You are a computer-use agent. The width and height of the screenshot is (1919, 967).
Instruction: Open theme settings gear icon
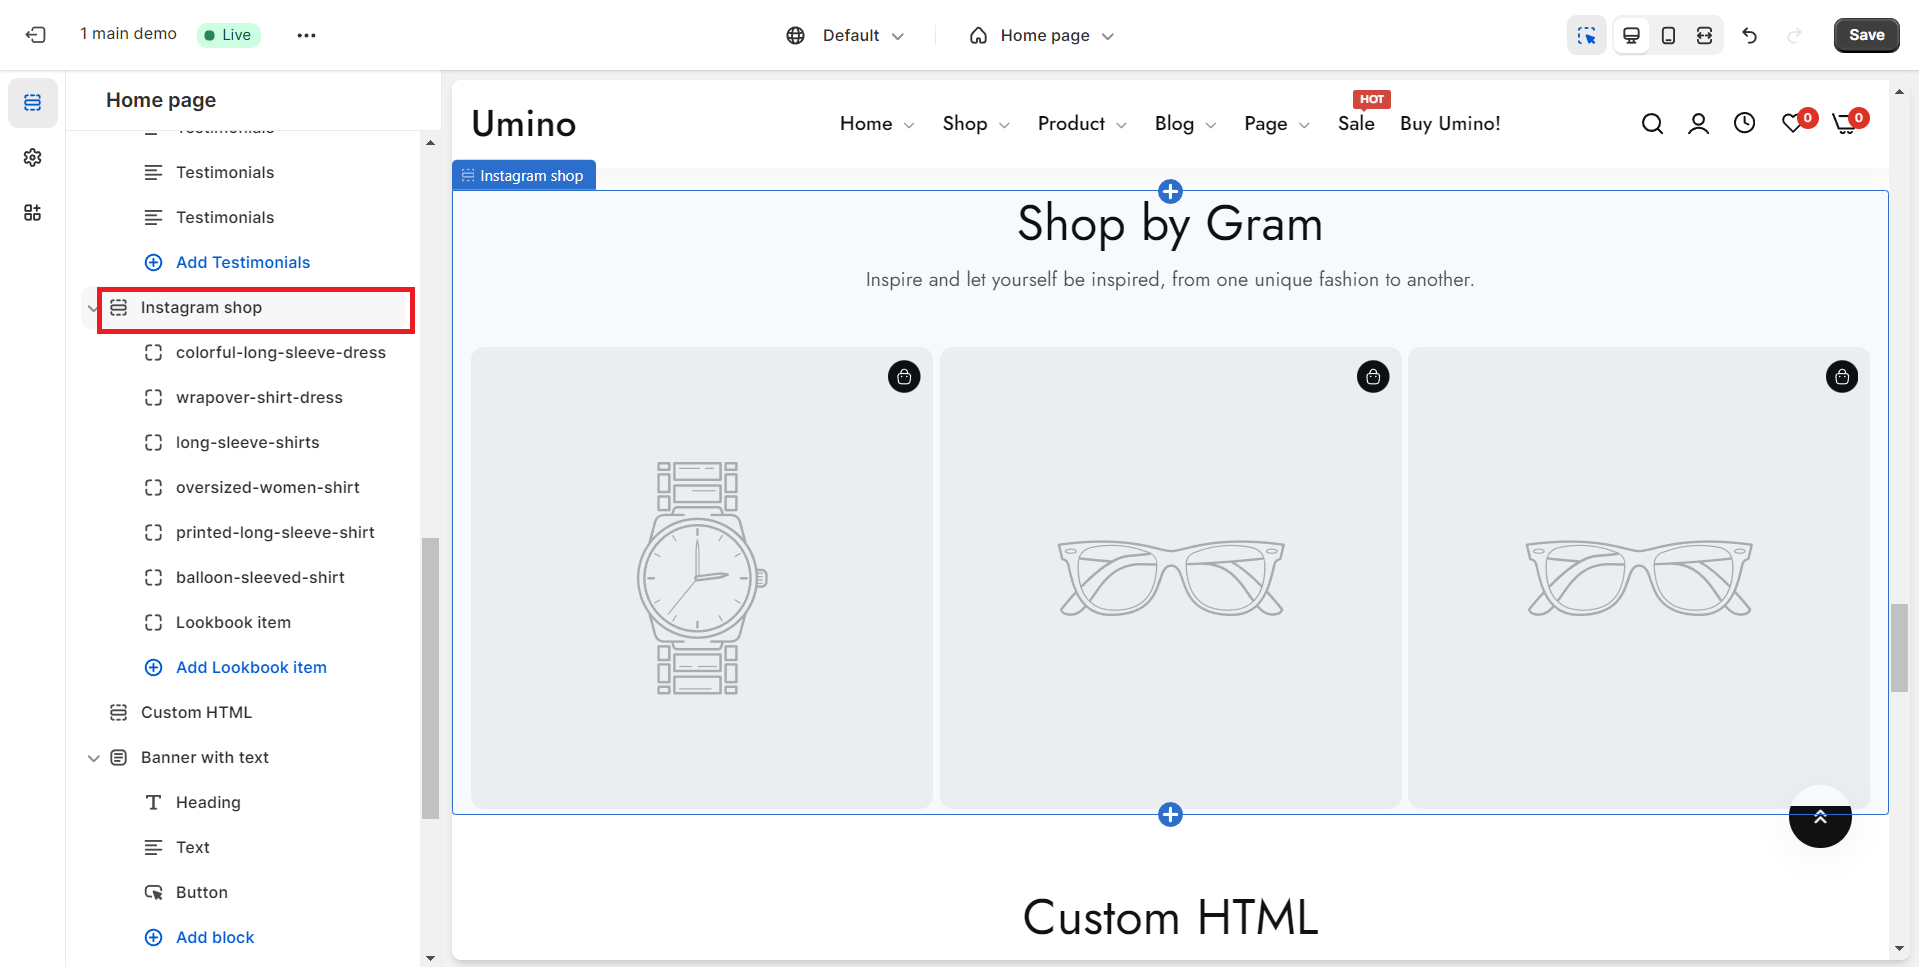33,158
